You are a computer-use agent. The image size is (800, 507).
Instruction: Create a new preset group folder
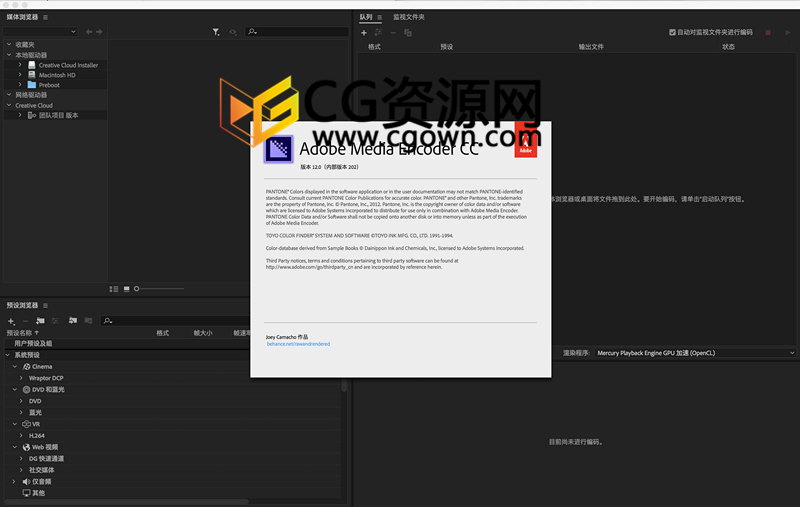coord(40,321)
